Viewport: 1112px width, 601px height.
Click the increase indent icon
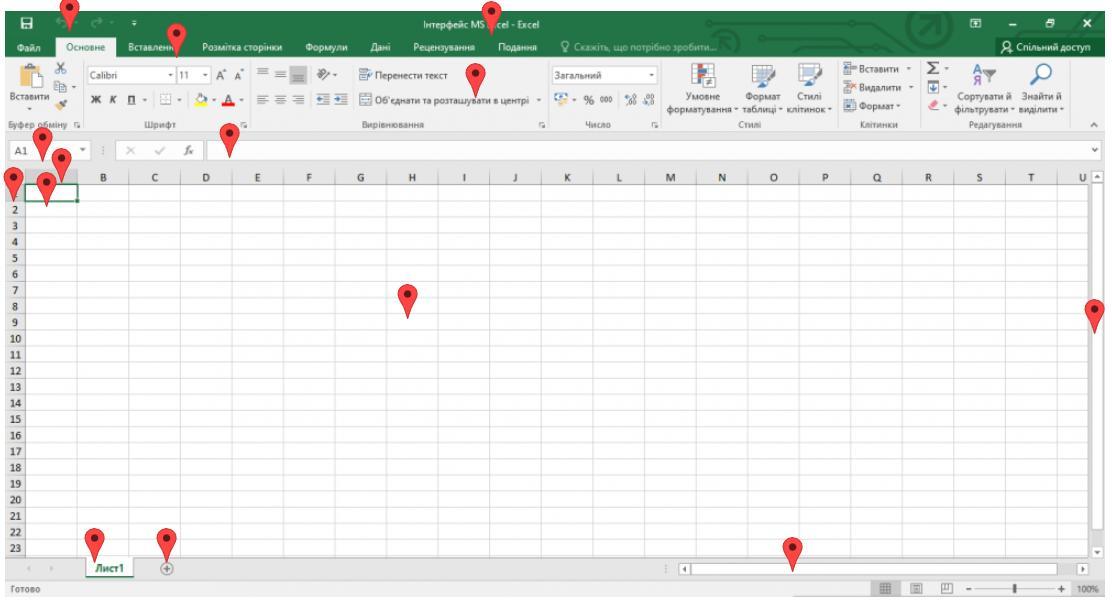pos(341,100)
